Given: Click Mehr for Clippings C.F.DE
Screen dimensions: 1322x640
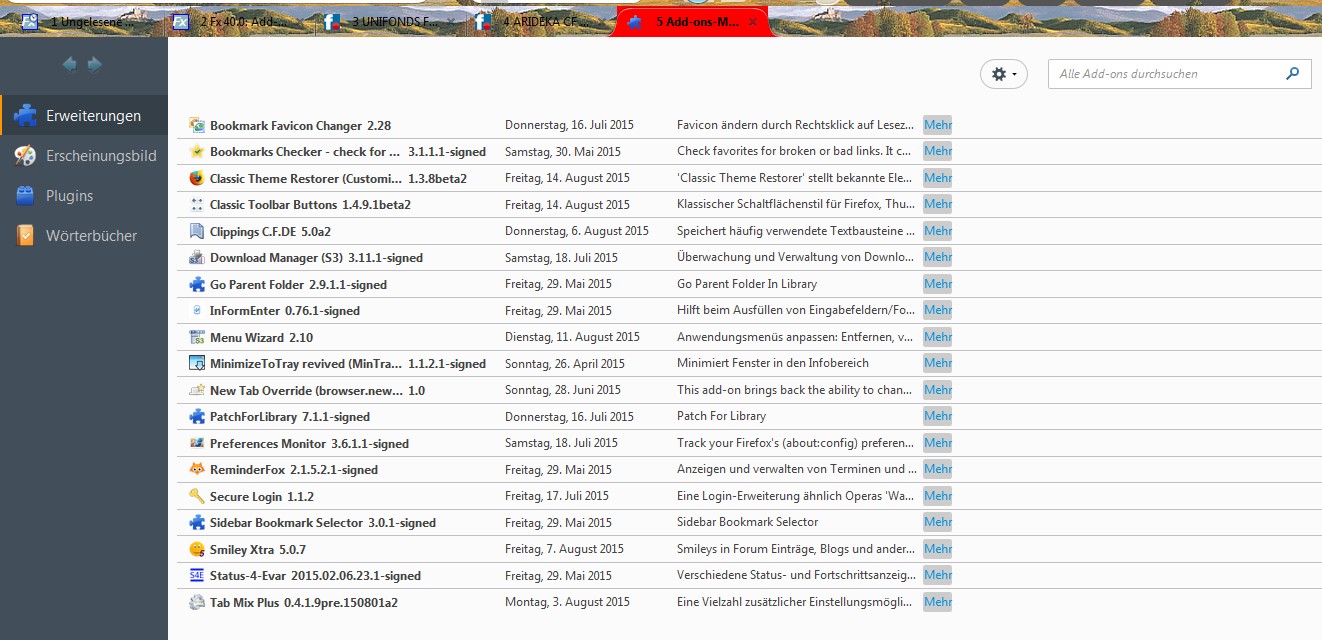Looking at the screenshot, I should pos(938,231).
